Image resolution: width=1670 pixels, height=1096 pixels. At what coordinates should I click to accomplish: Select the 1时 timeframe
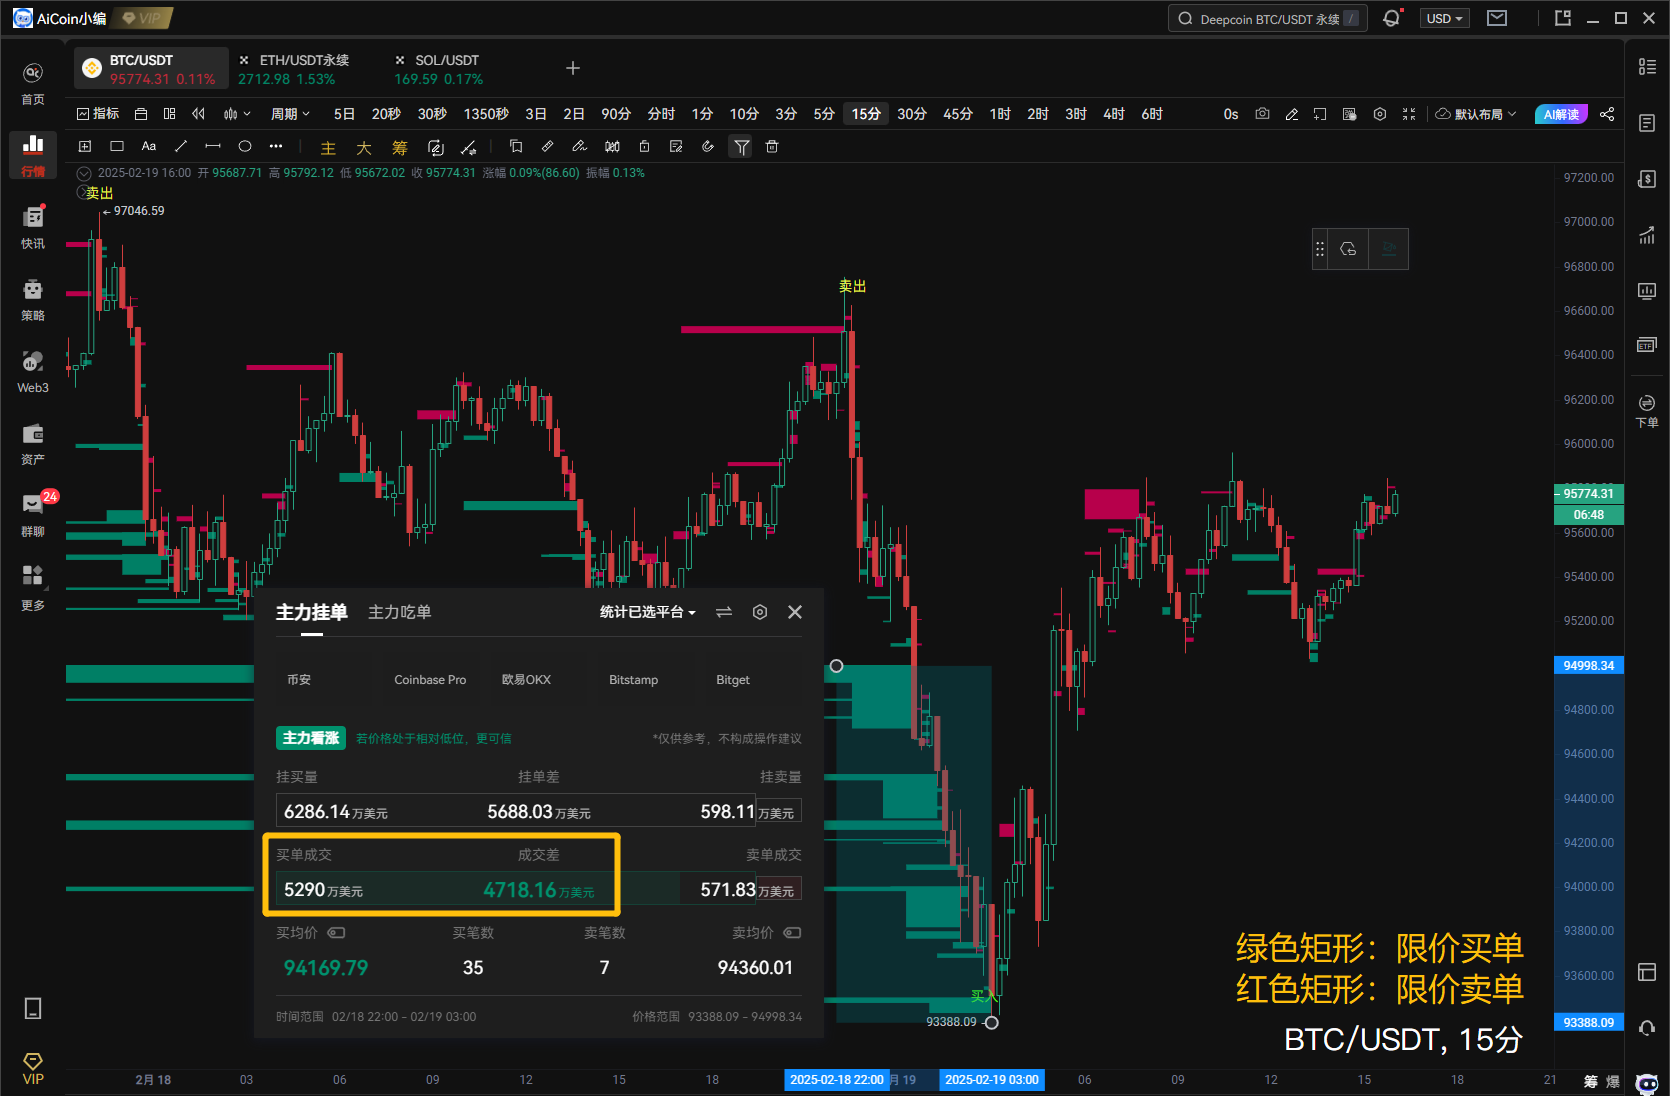point(1000,114)
